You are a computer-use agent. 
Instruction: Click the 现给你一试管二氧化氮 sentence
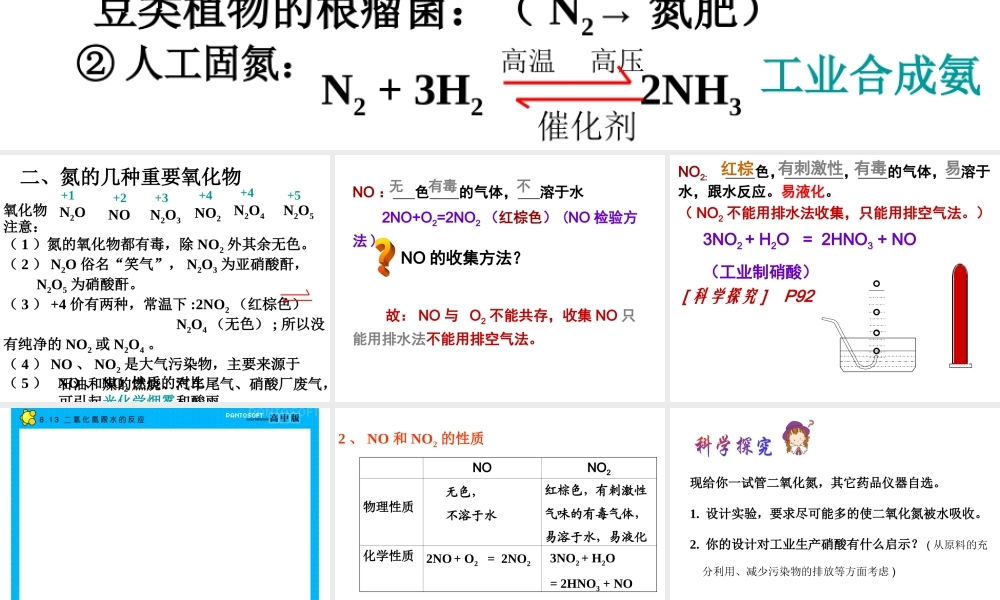tap(815, 483)
